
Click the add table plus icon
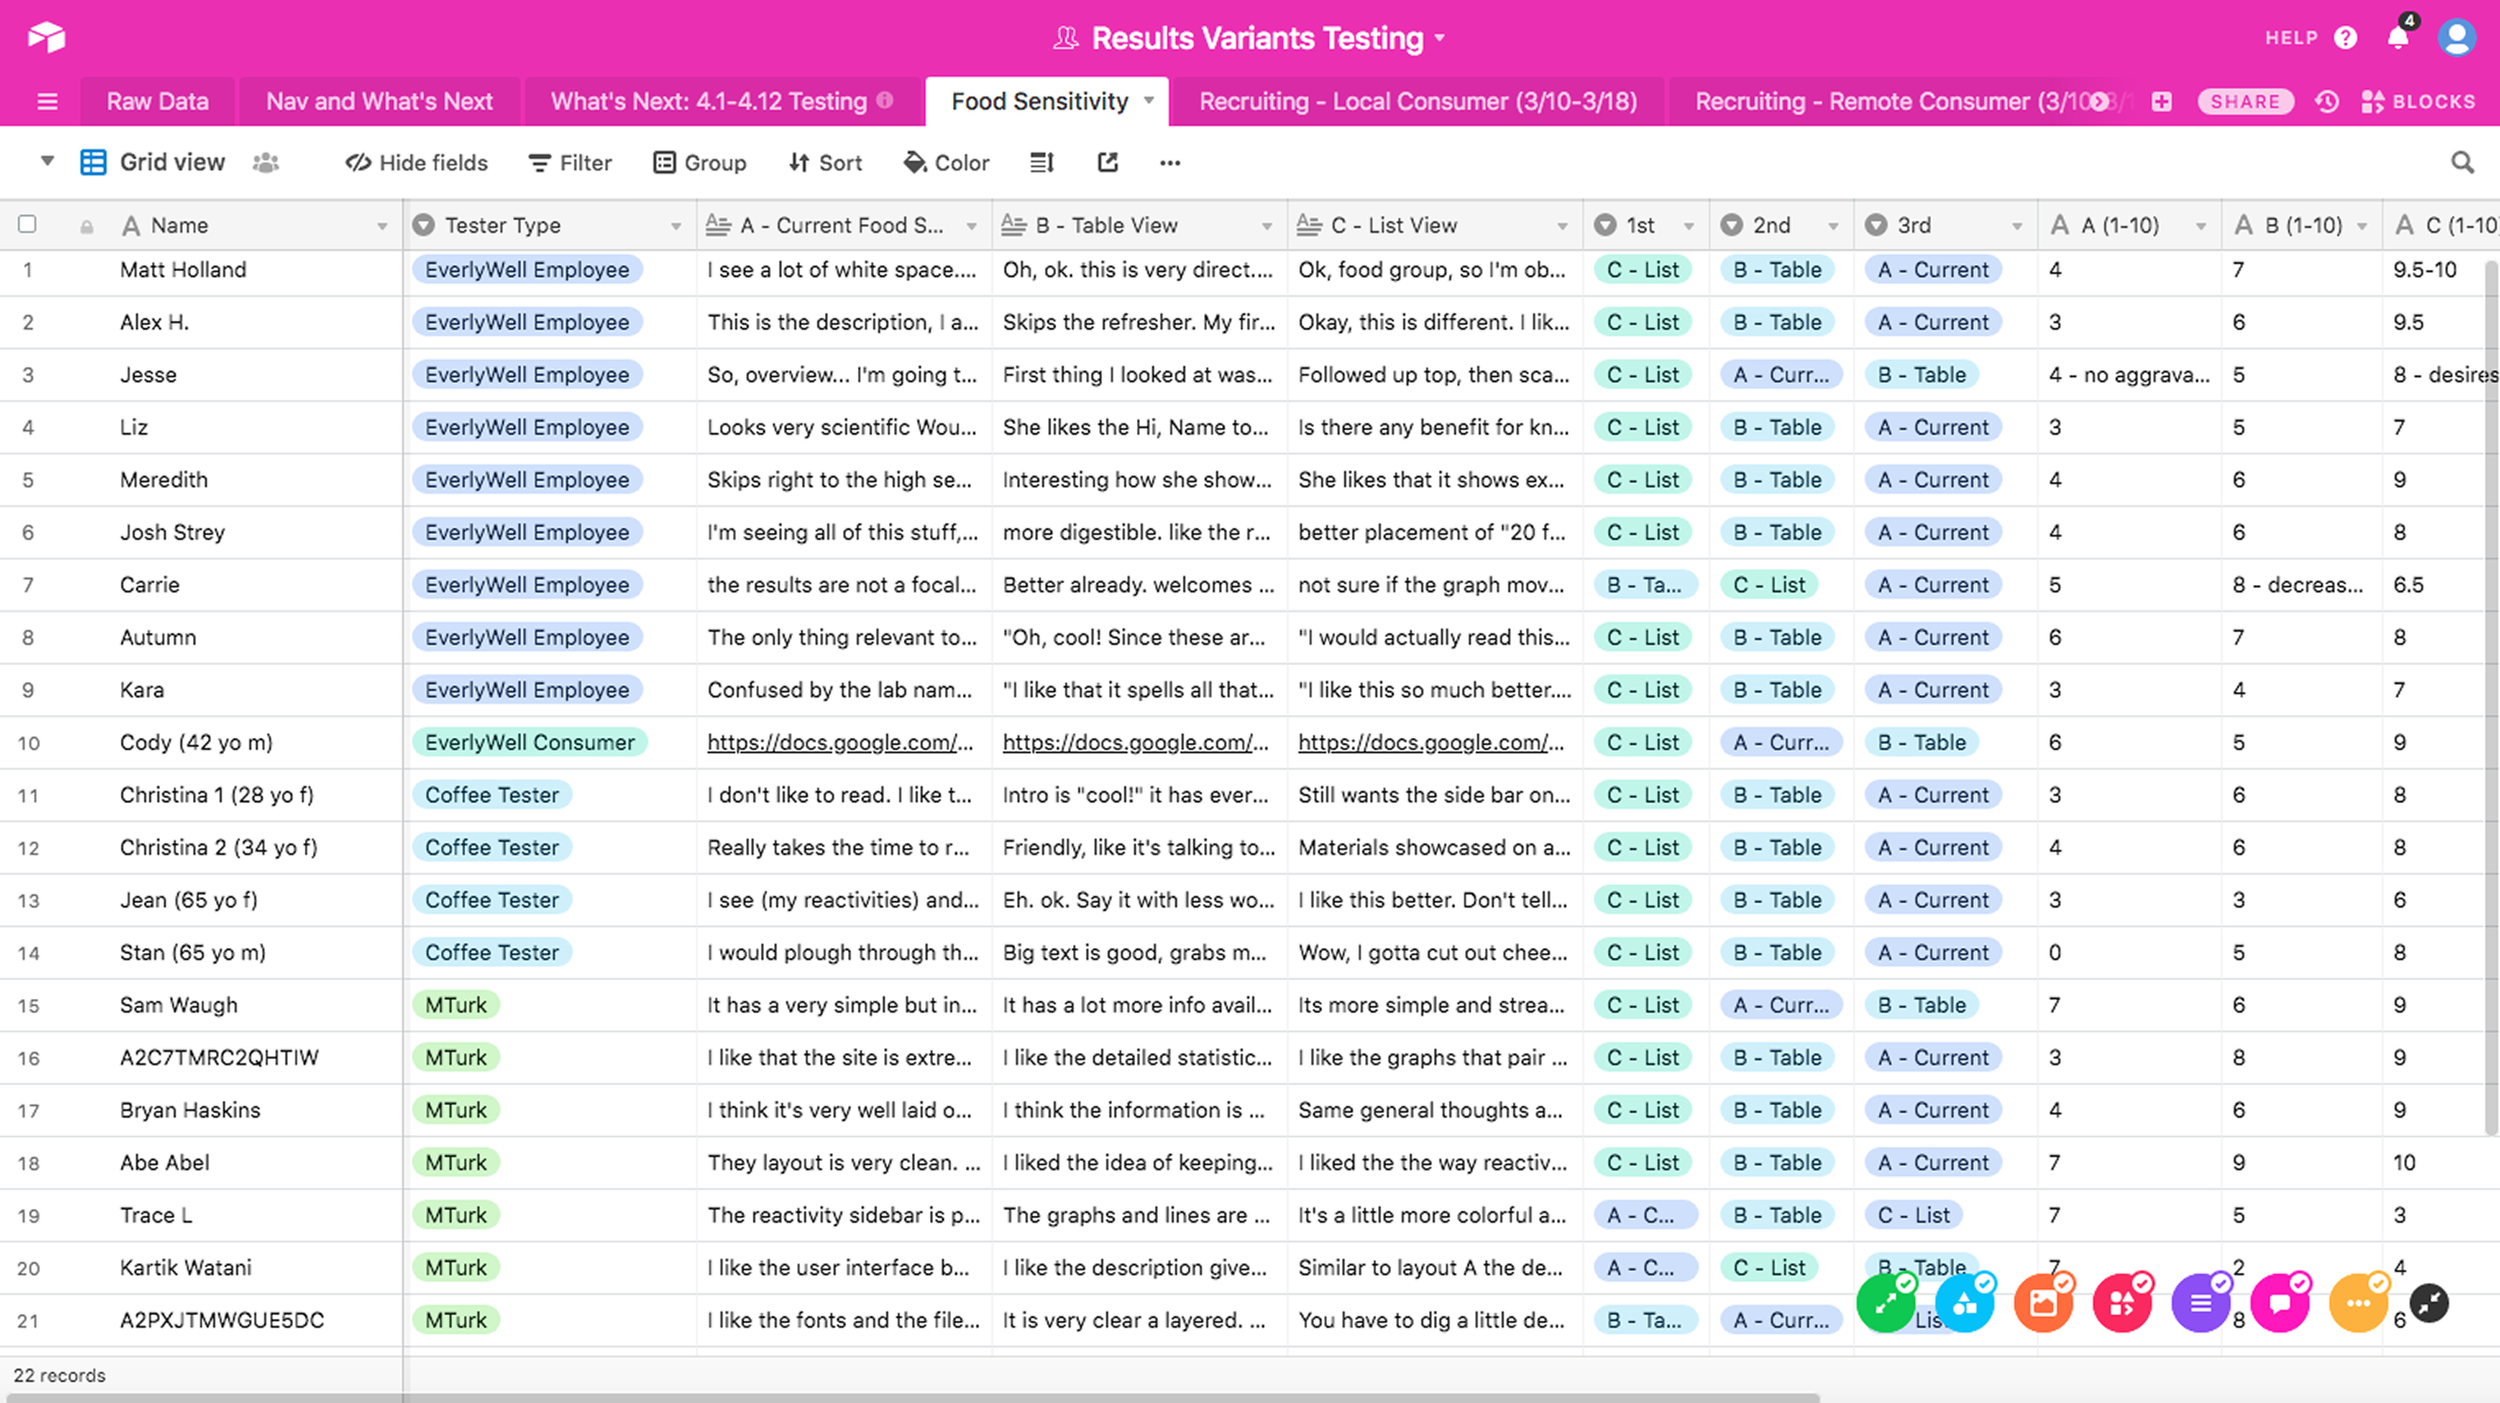click(x=2161, y=102)
